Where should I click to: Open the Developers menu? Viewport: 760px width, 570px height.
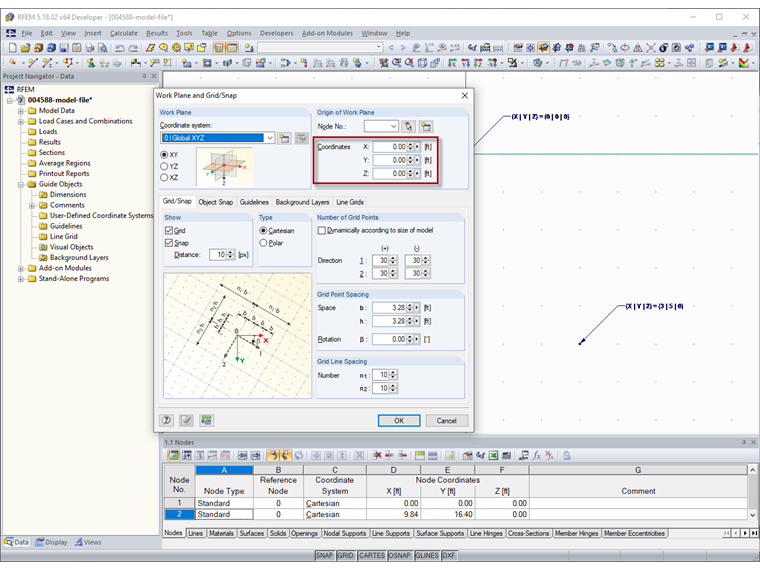[x=276, y=33]
